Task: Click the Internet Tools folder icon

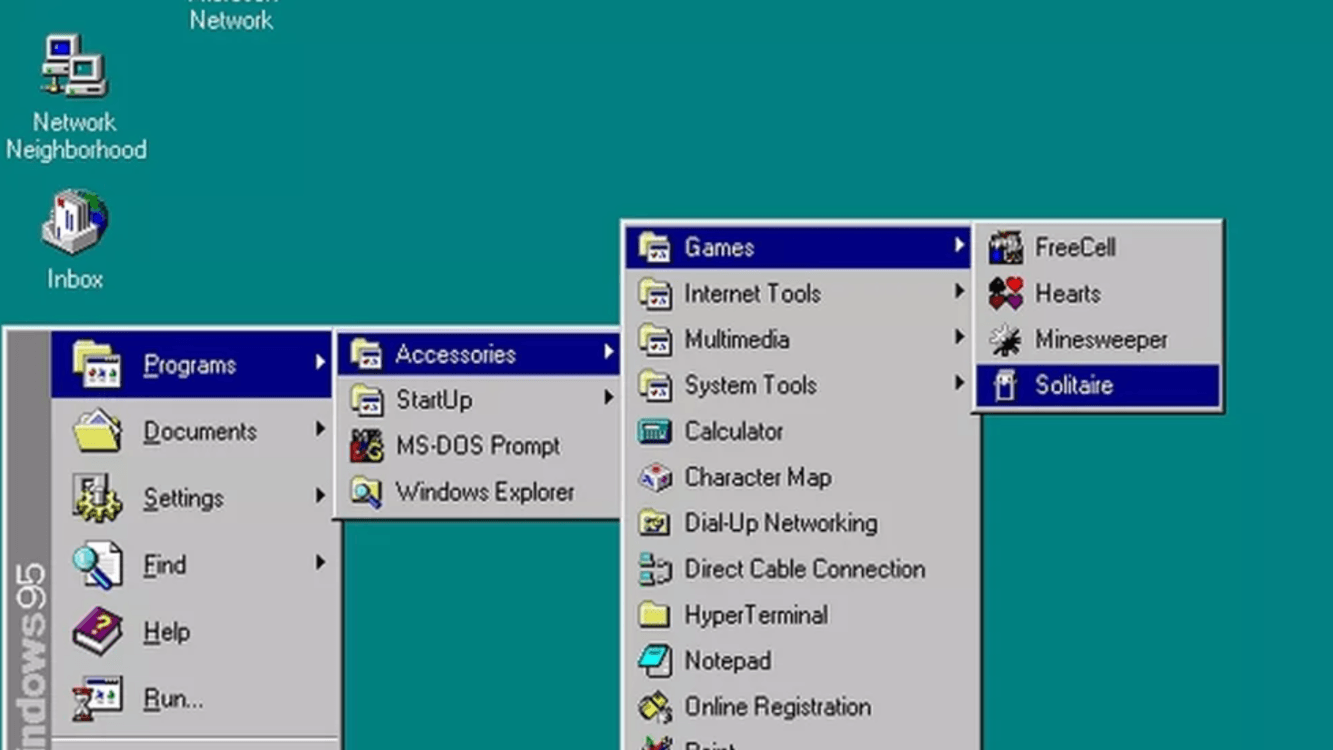Action: 655,293
